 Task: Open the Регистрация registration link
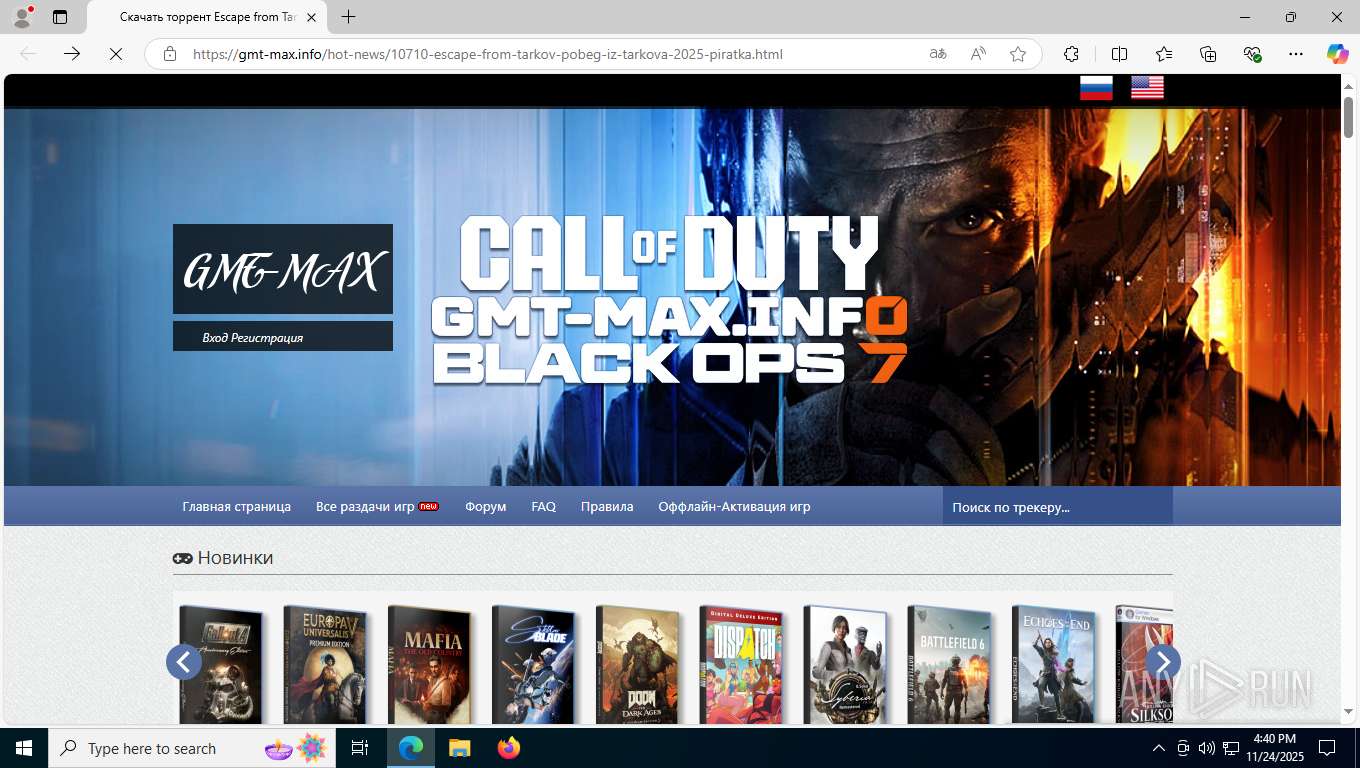click(266, 338)
